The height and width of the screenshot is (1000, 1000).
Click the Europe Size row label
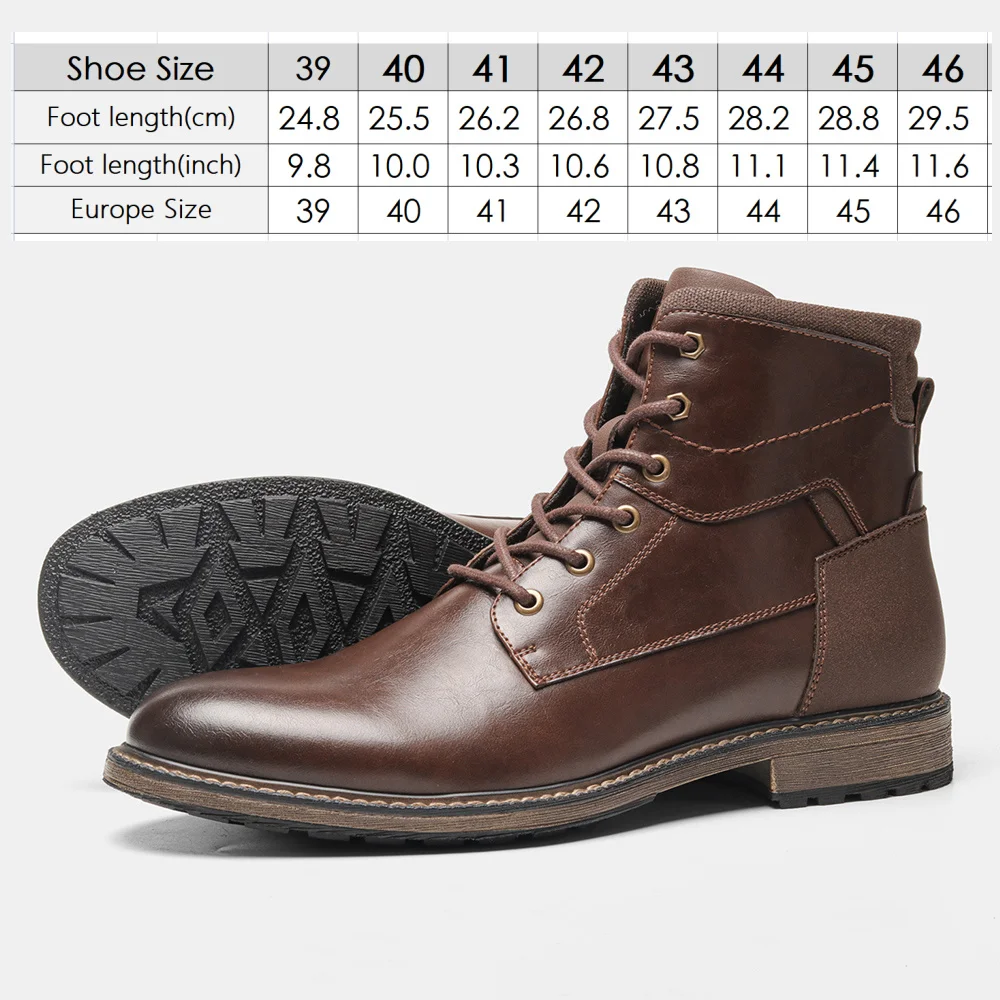point(140,210)
